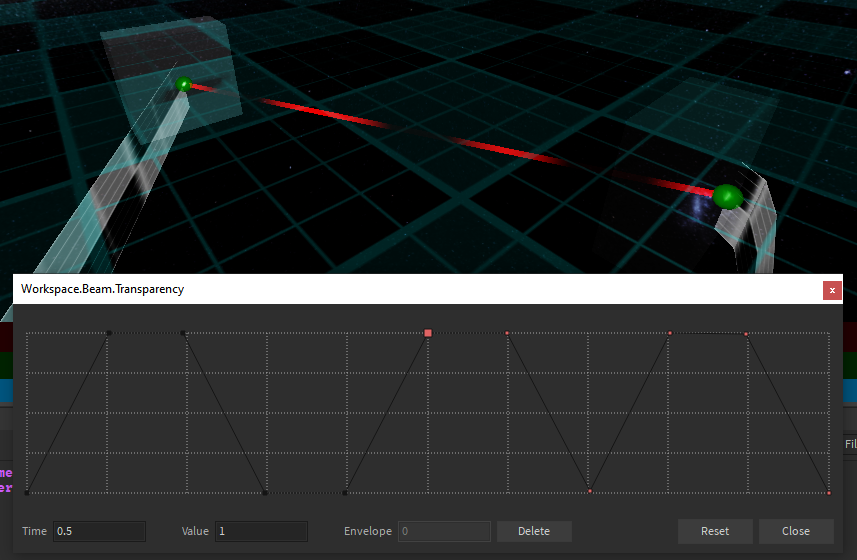Select the top keypoint at time 0.2
Screen dimensions: 857x560
183,333
